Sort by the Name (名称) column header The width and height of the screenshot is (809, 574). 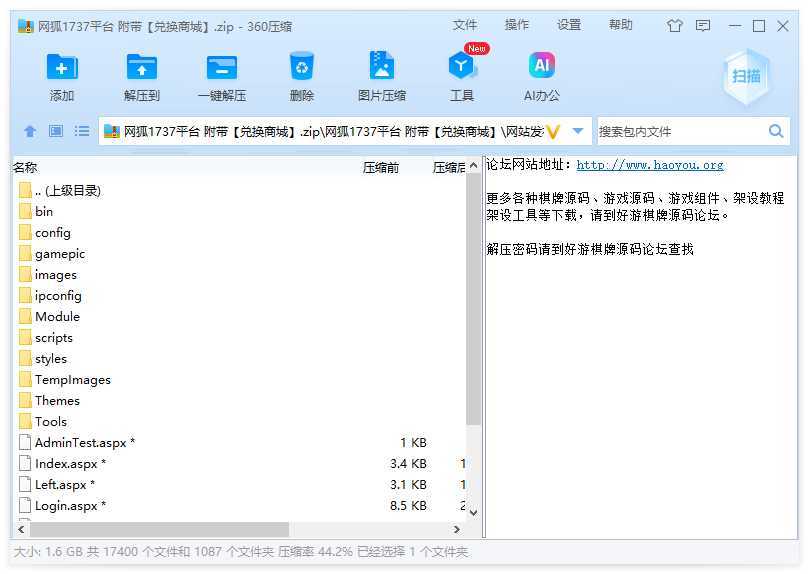tap(26, 167)
